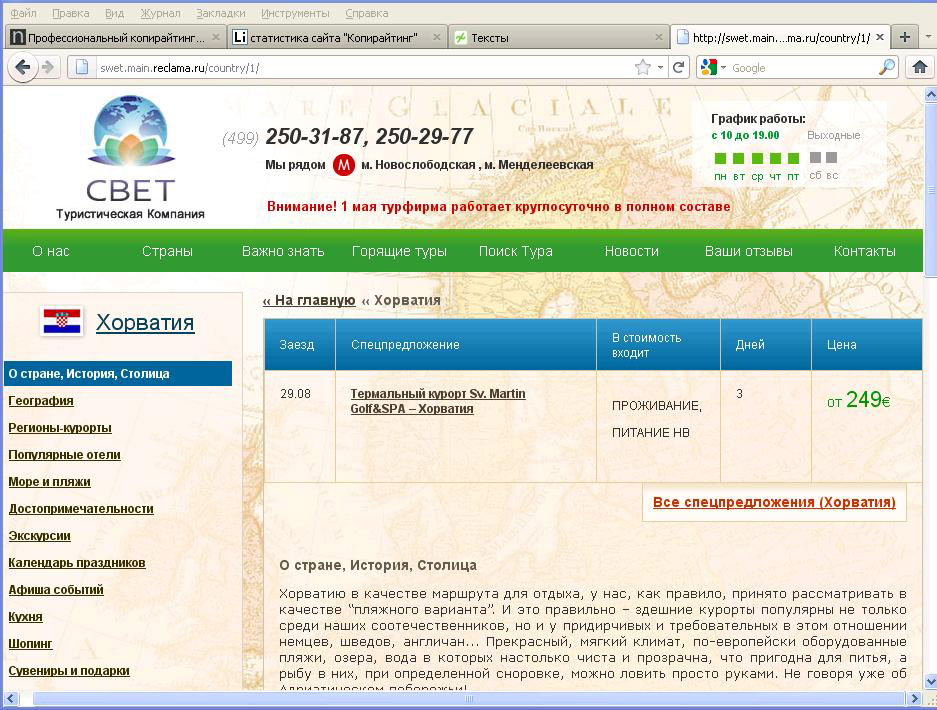Click the Reload page icon
Screen dimensions: 937x710
pyautogui.click(x=678, y=68)
